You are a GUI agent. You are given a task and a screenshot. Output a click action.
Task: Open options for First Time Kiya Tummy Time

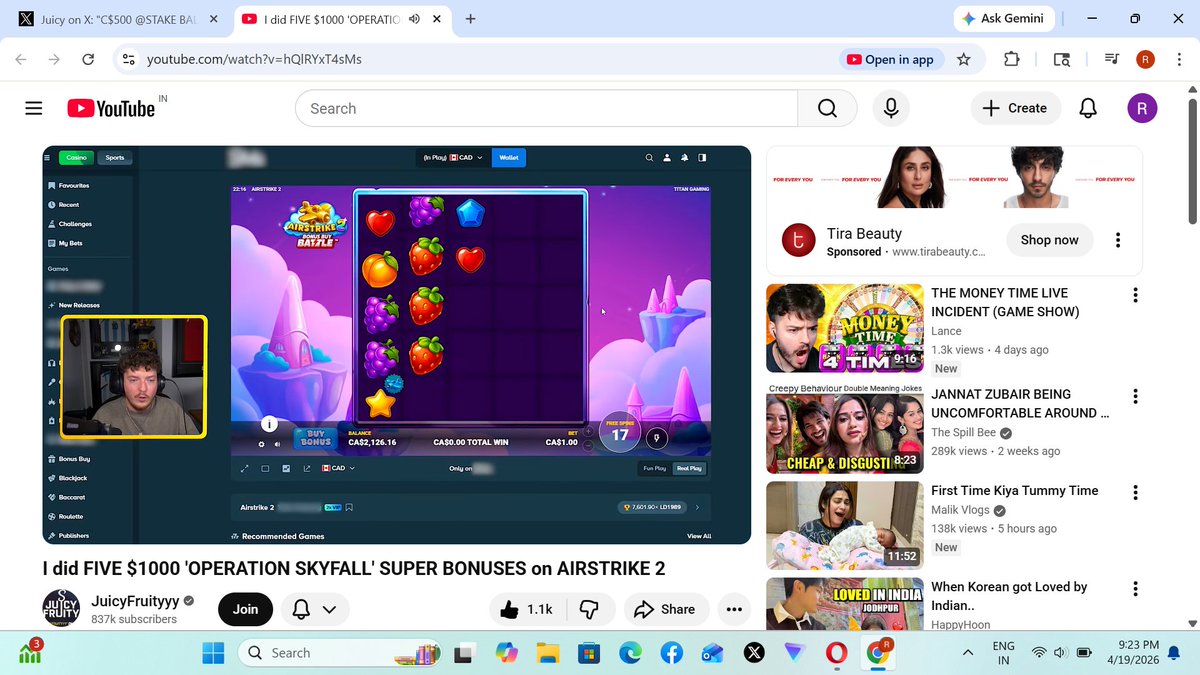[x=1135, y=492]
